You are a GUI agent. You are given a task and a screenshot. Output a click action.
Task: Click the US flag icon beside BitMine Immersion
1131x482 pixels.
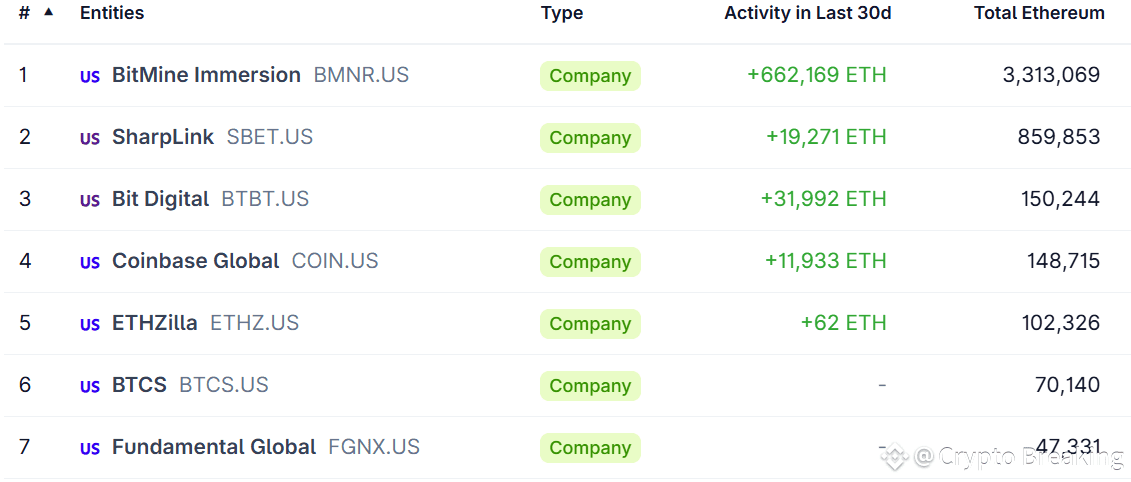pyautogui.click(x=90, y=76)
